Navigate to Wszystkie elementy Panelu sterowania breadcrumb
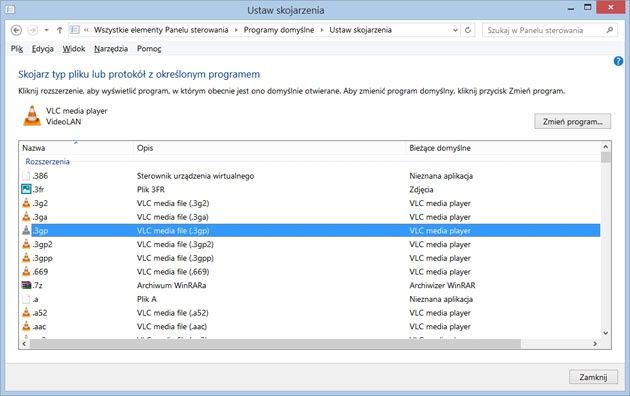 click(x=161, y=30)
